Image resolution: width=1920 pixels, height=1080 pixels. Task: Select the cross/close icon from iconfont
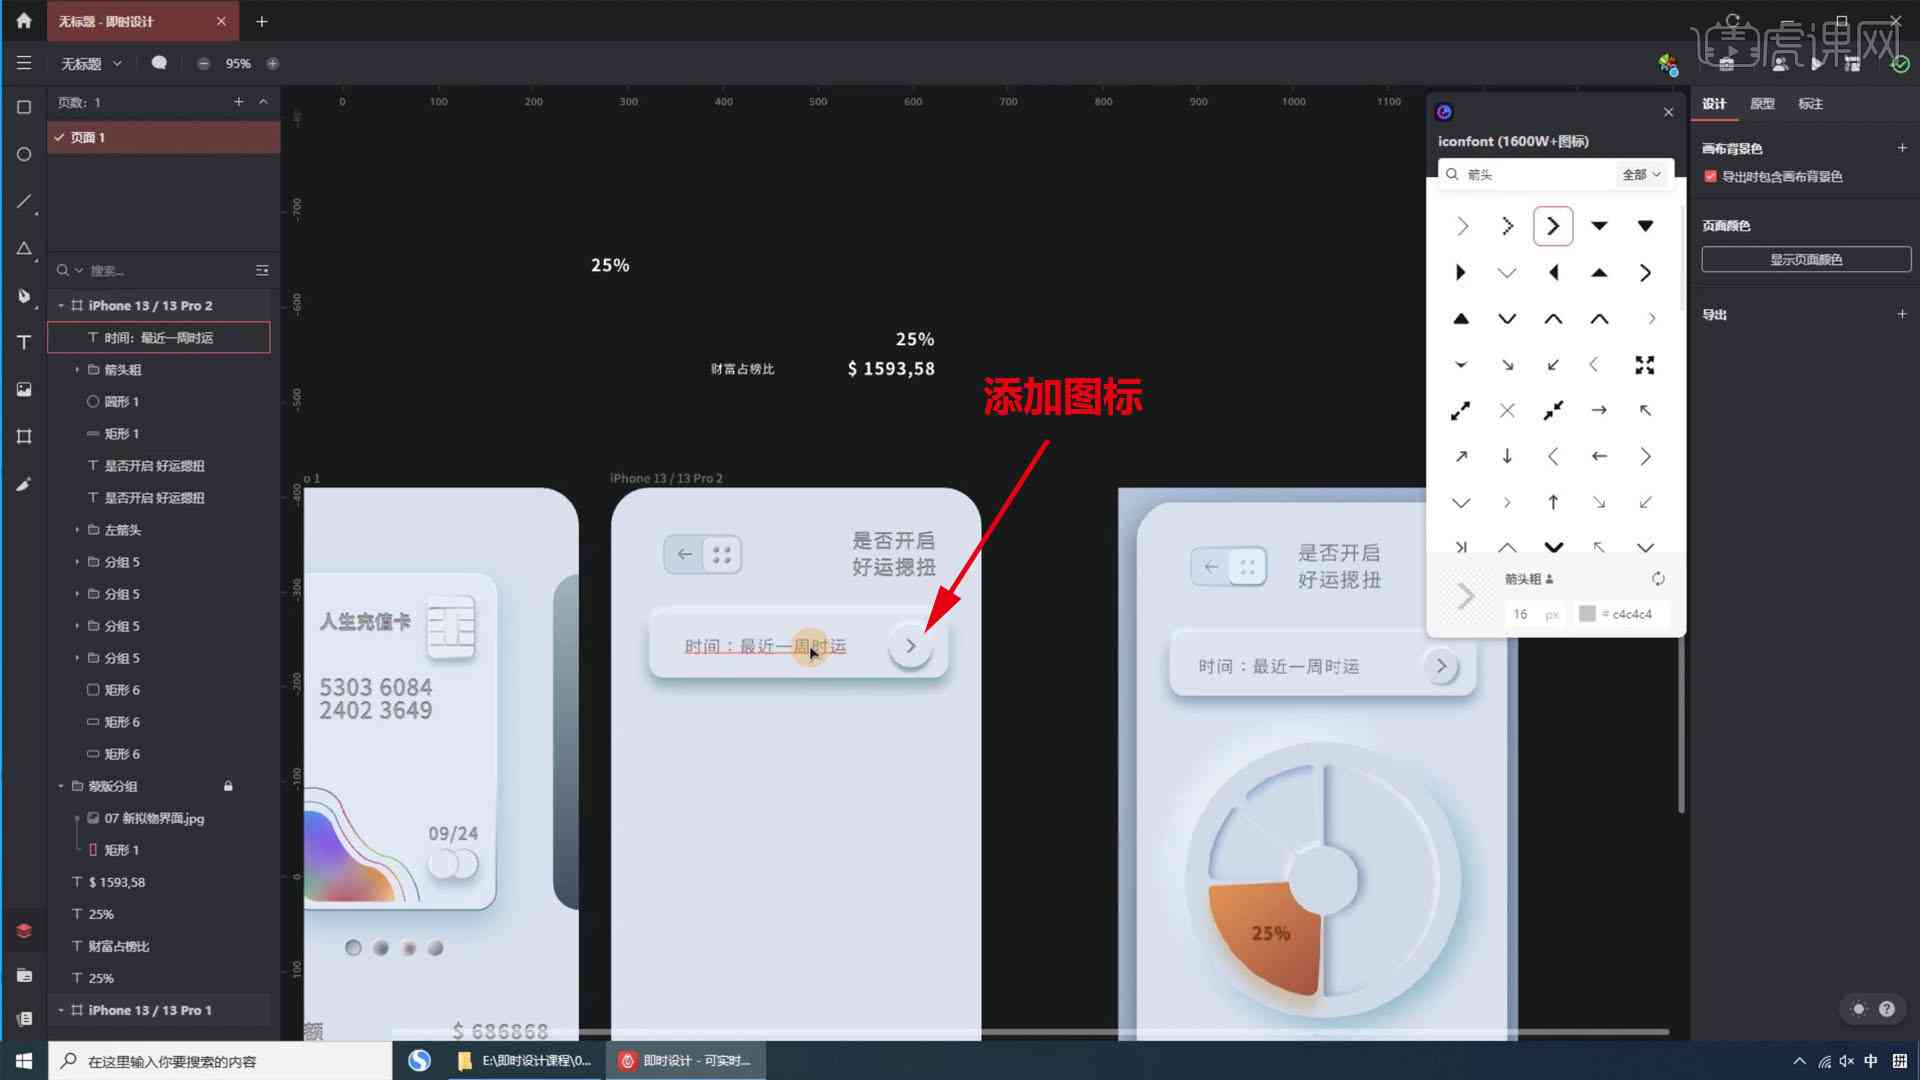click(x=1506, y=410)
